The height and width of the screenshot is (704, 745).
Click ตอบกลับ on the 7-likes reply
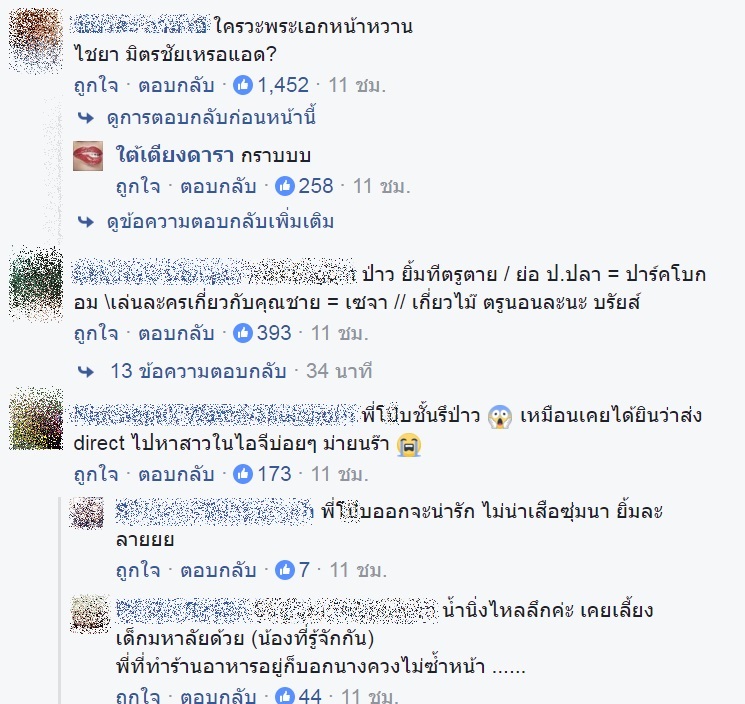coord(218,570)
